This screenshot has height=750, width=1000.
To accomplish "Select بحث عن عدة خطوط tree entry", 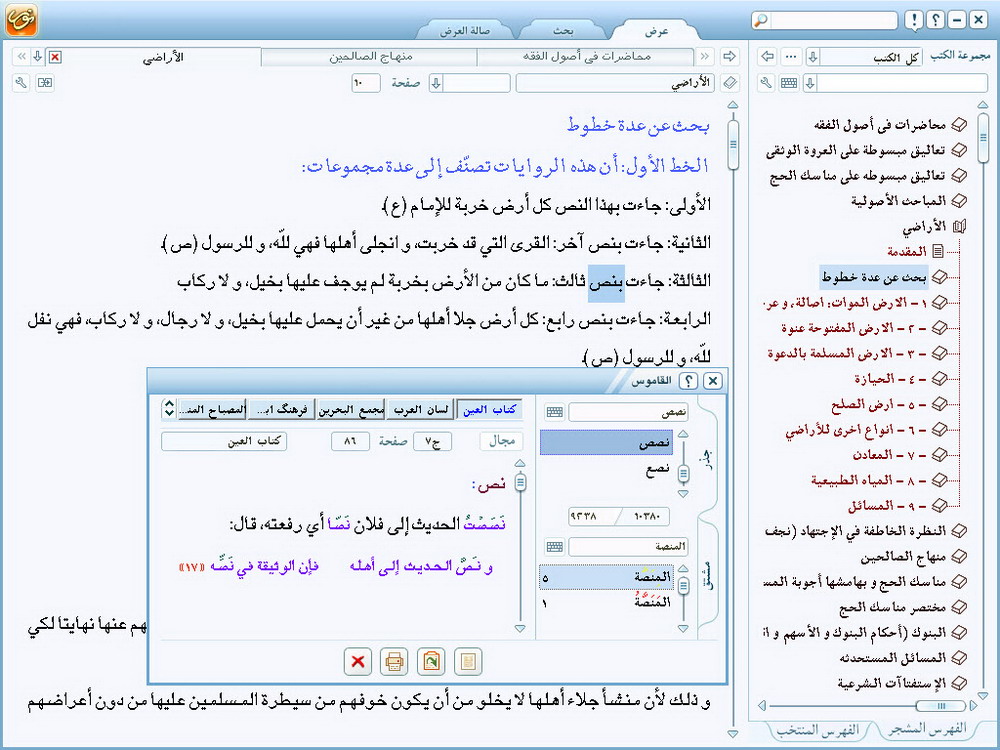I will coord(874,277).
